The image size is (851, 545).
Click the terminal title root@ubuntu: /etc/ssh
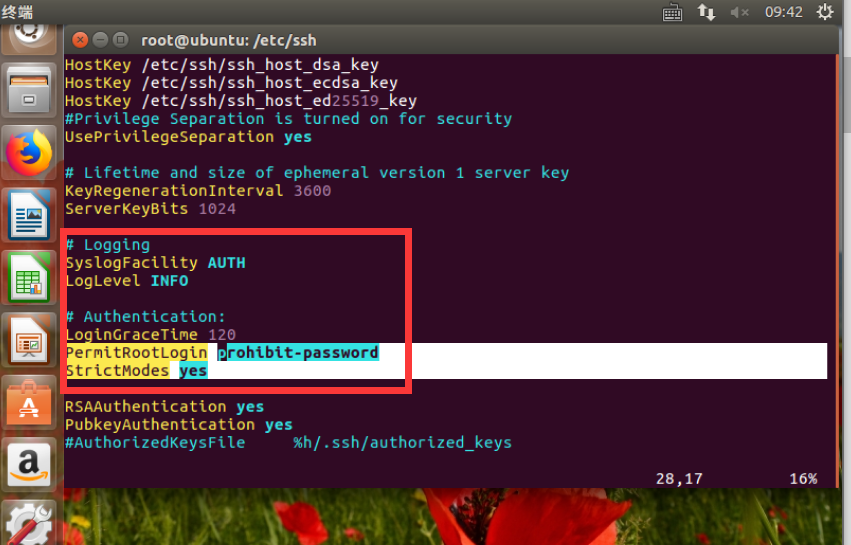click(x=228, y=41)
